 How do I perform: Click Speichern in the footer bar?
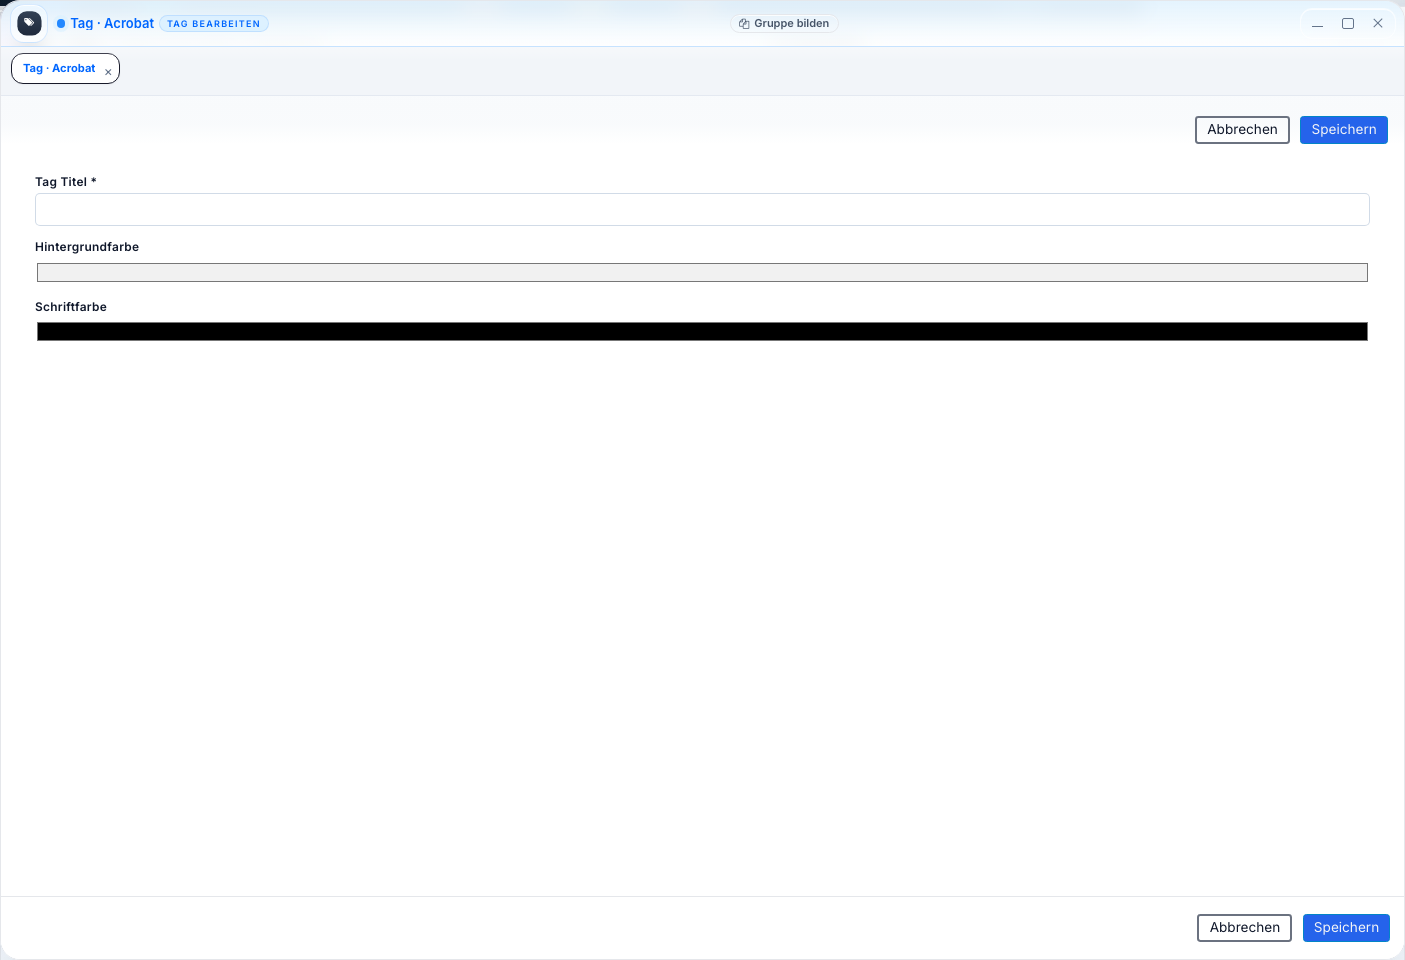[x=1345, y=928]
